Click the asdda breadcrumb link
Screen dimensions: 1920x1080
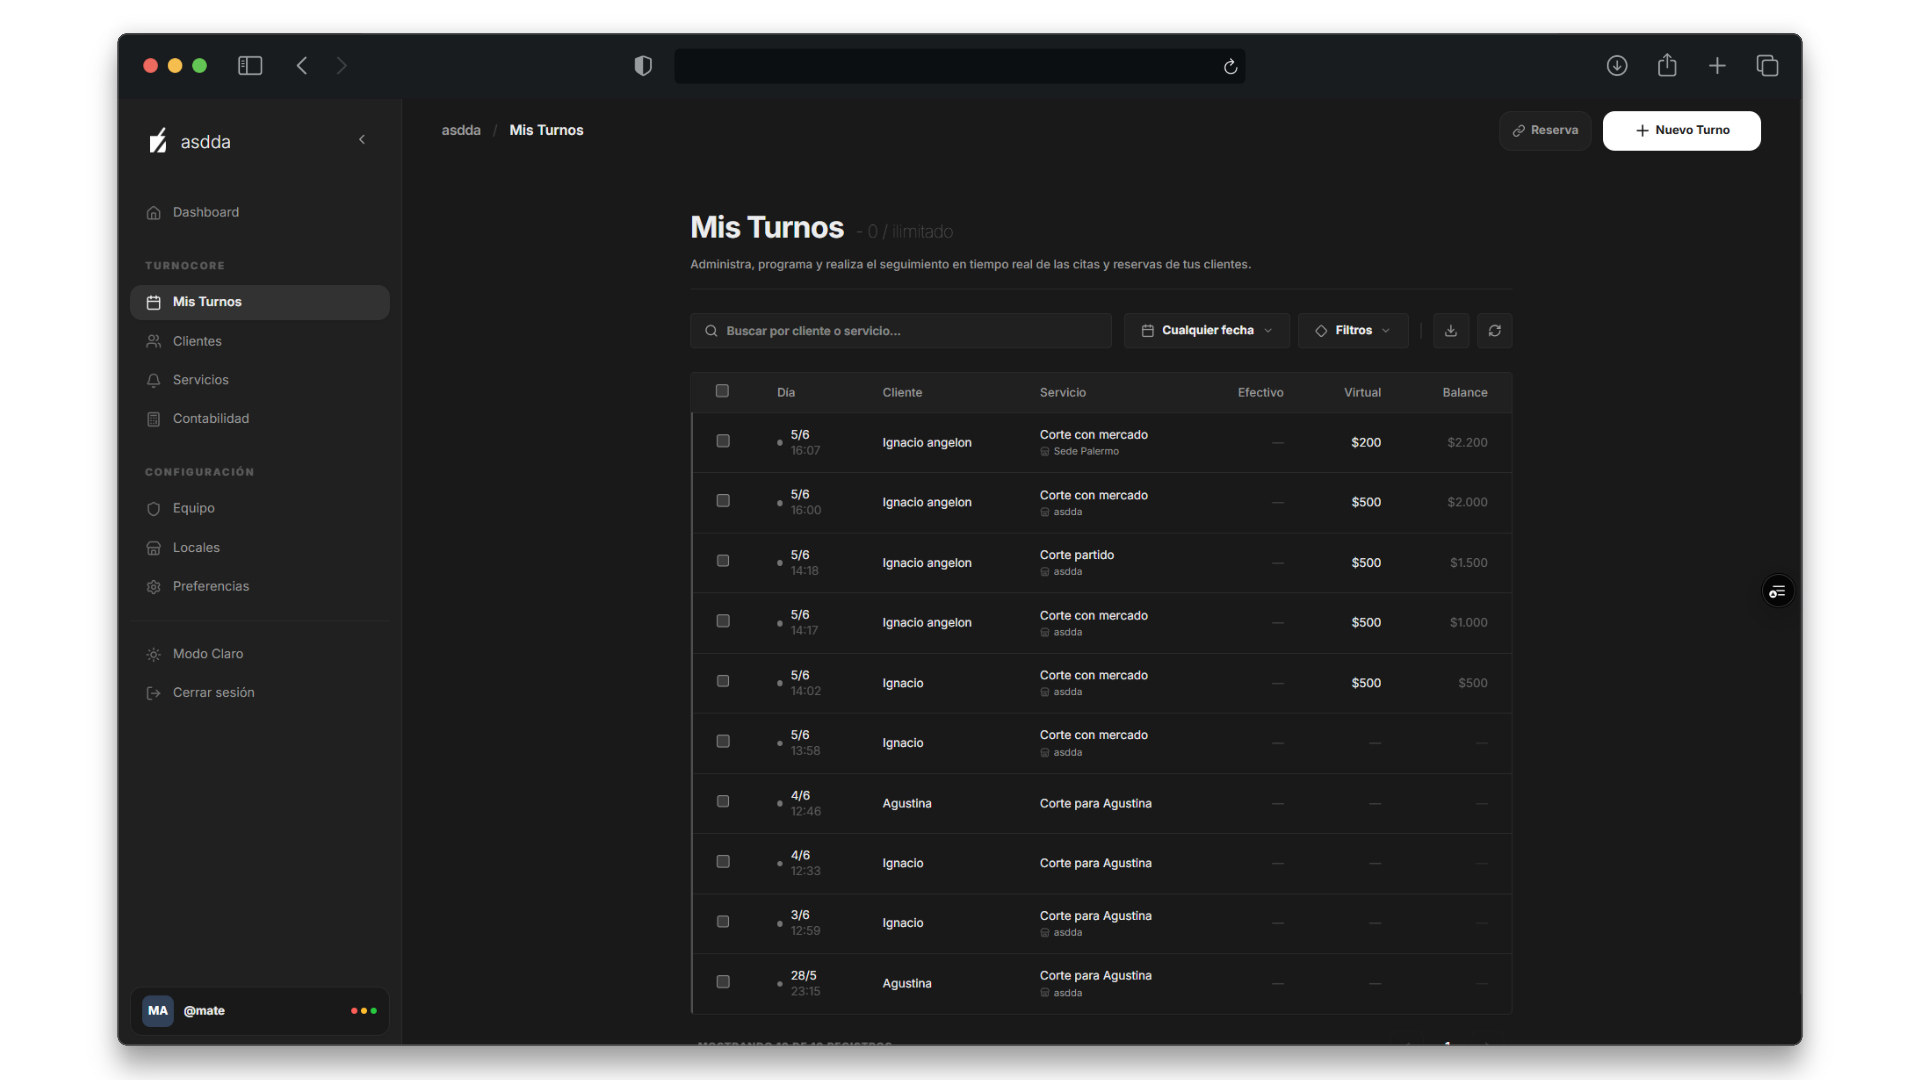[x=461, y=130]
